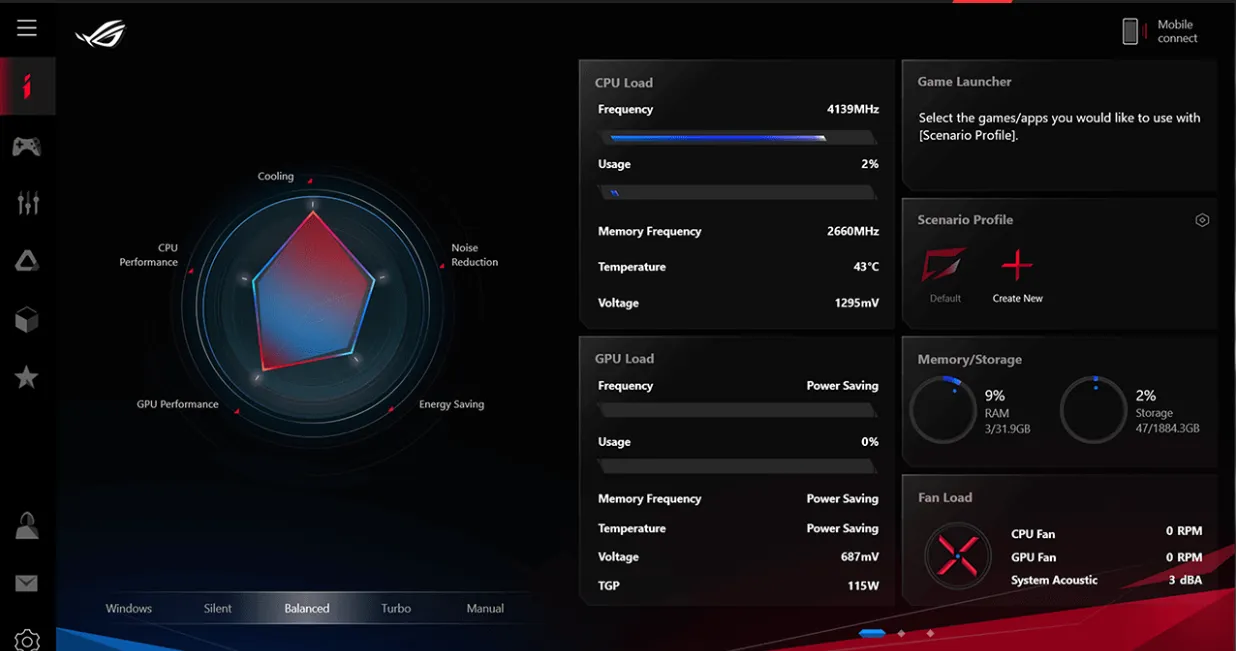The height and width of the screenshot is (651, 1236).
Task: Click the CPU Fan 0 RPM value
Action: (x=1184, y=531)
